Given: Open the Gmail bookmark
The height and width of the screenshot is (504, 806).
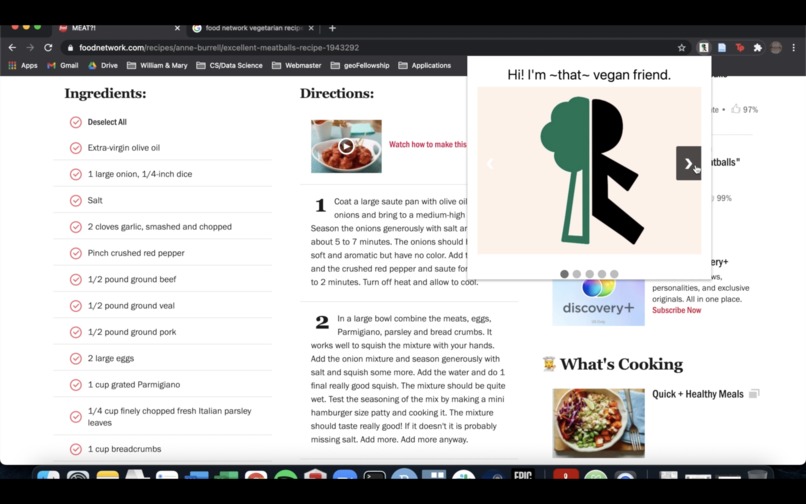Looking at the screenshot, I should pyautogui.click(x=63, y=65).
